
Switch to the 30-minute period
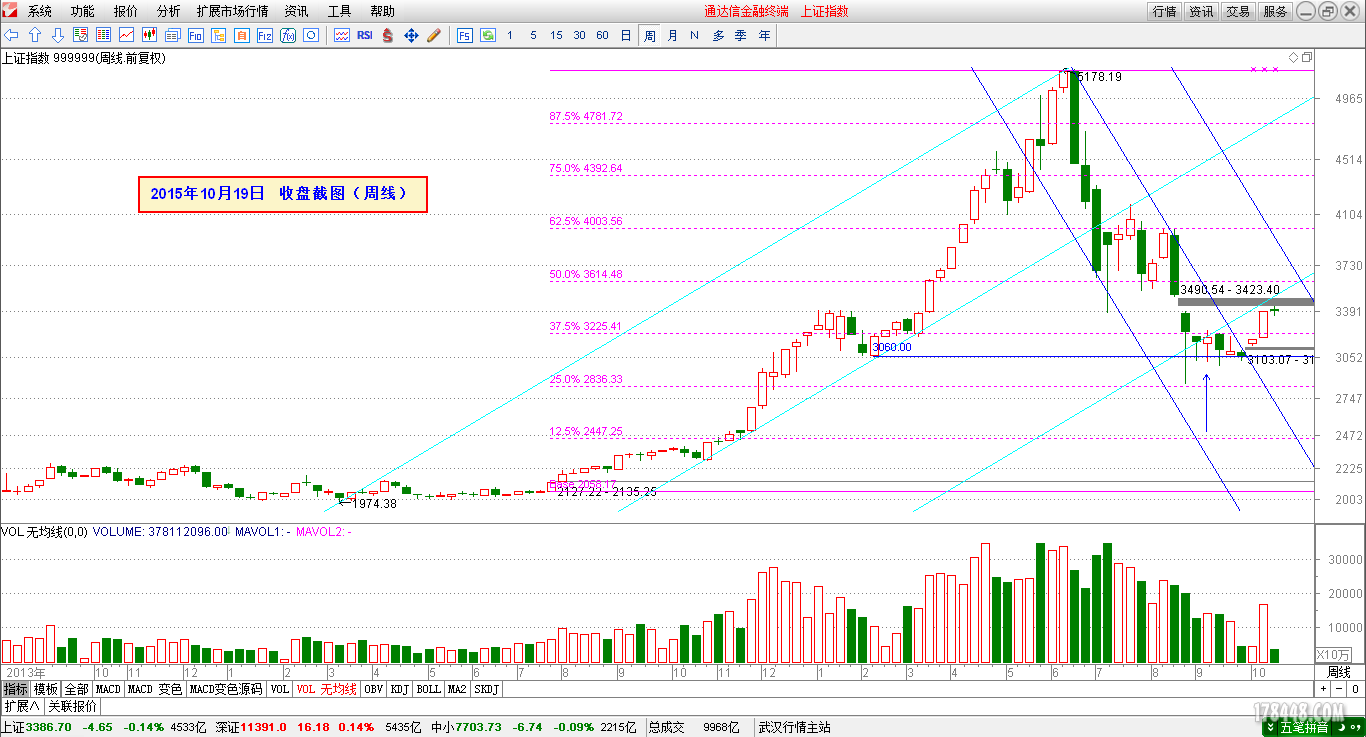pyautogui.click(x=579, y=35)
